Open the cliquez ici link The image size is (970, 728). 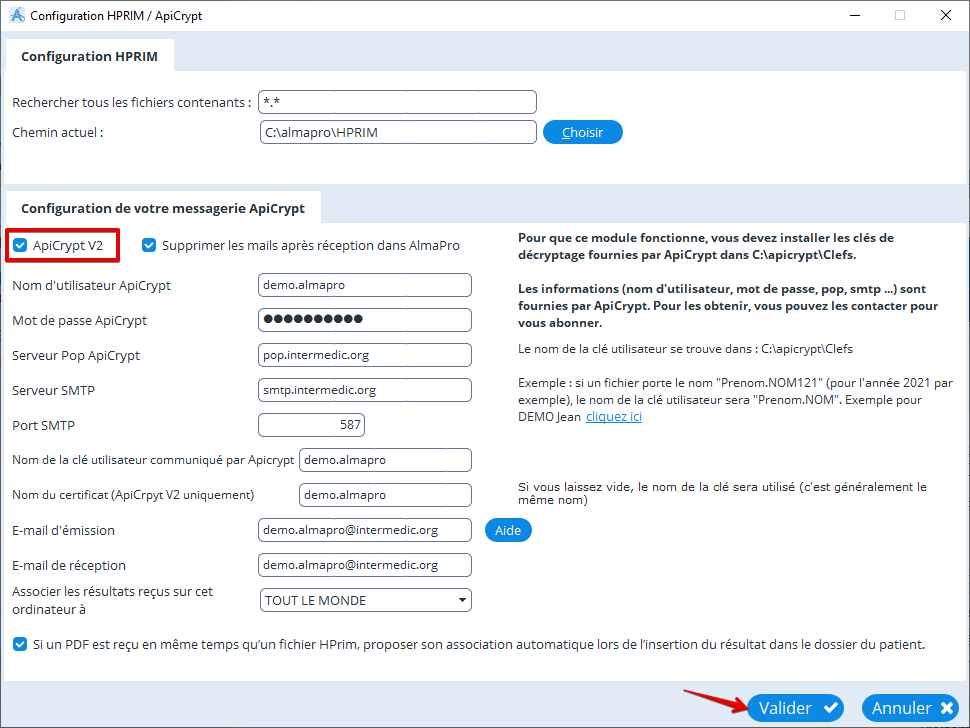(614, 417)
